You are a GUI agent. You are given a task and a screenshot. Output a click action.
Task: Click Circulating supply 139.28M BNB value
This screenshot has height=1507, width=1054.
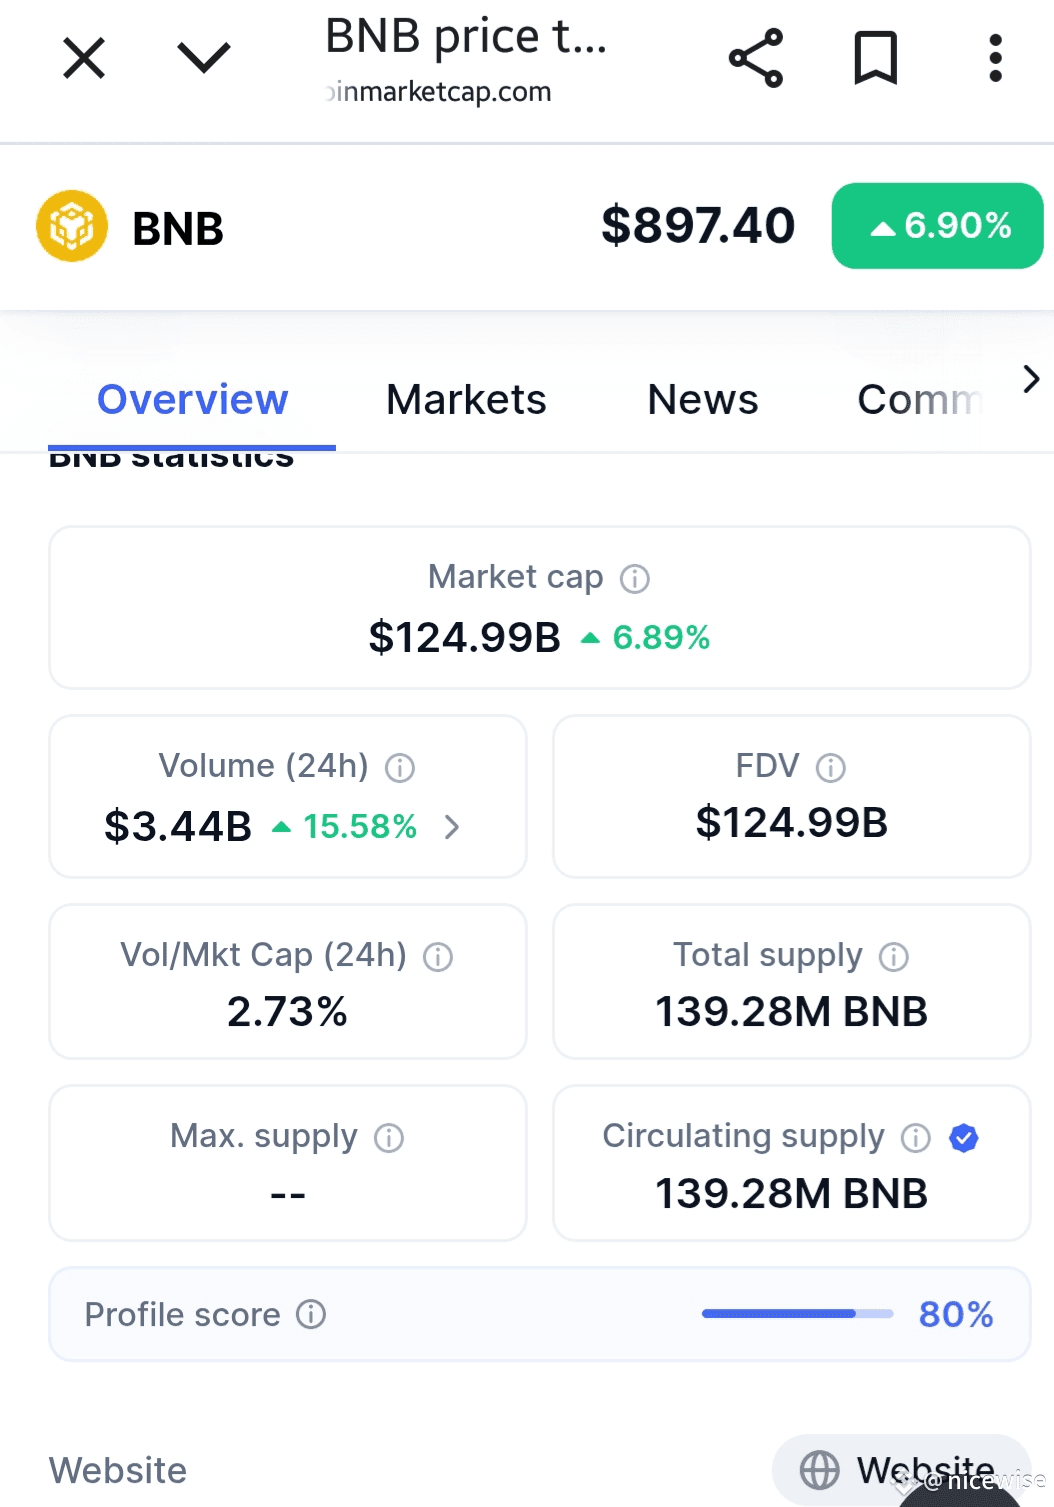click(x=792, y=1194)
